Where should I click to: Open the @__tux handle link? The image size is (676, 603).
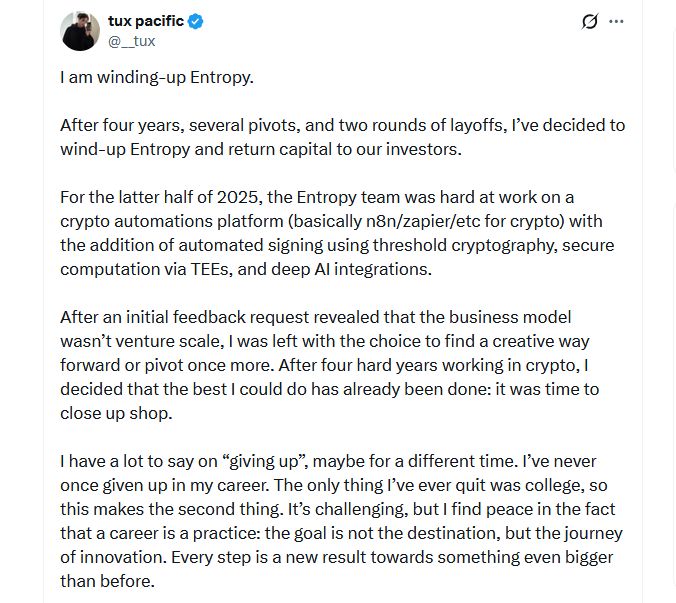click(131, 41)
